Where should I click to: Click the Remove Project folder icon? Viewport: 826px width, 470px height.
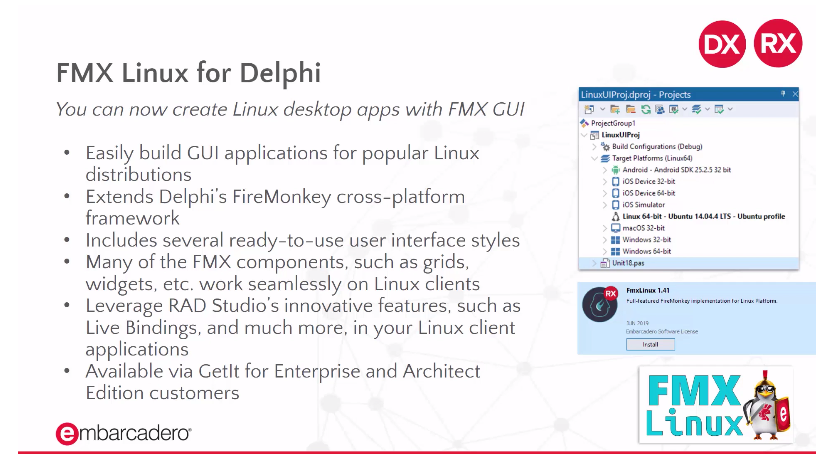pyautogui.click(x=630, y=110)
